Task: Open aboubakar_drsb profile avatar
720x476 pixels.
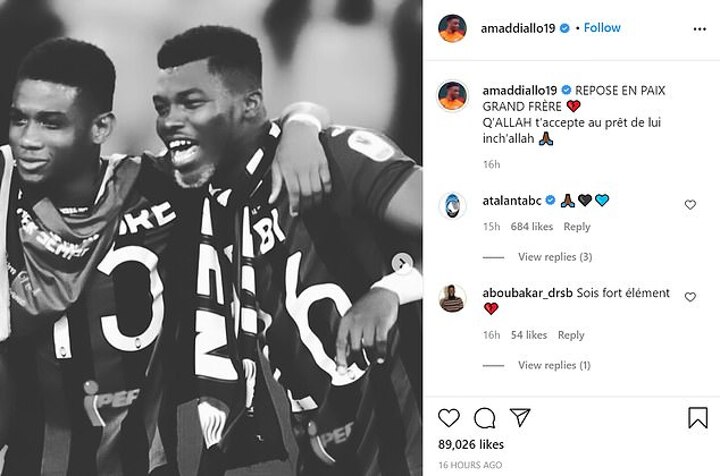Action: (452, 298)
